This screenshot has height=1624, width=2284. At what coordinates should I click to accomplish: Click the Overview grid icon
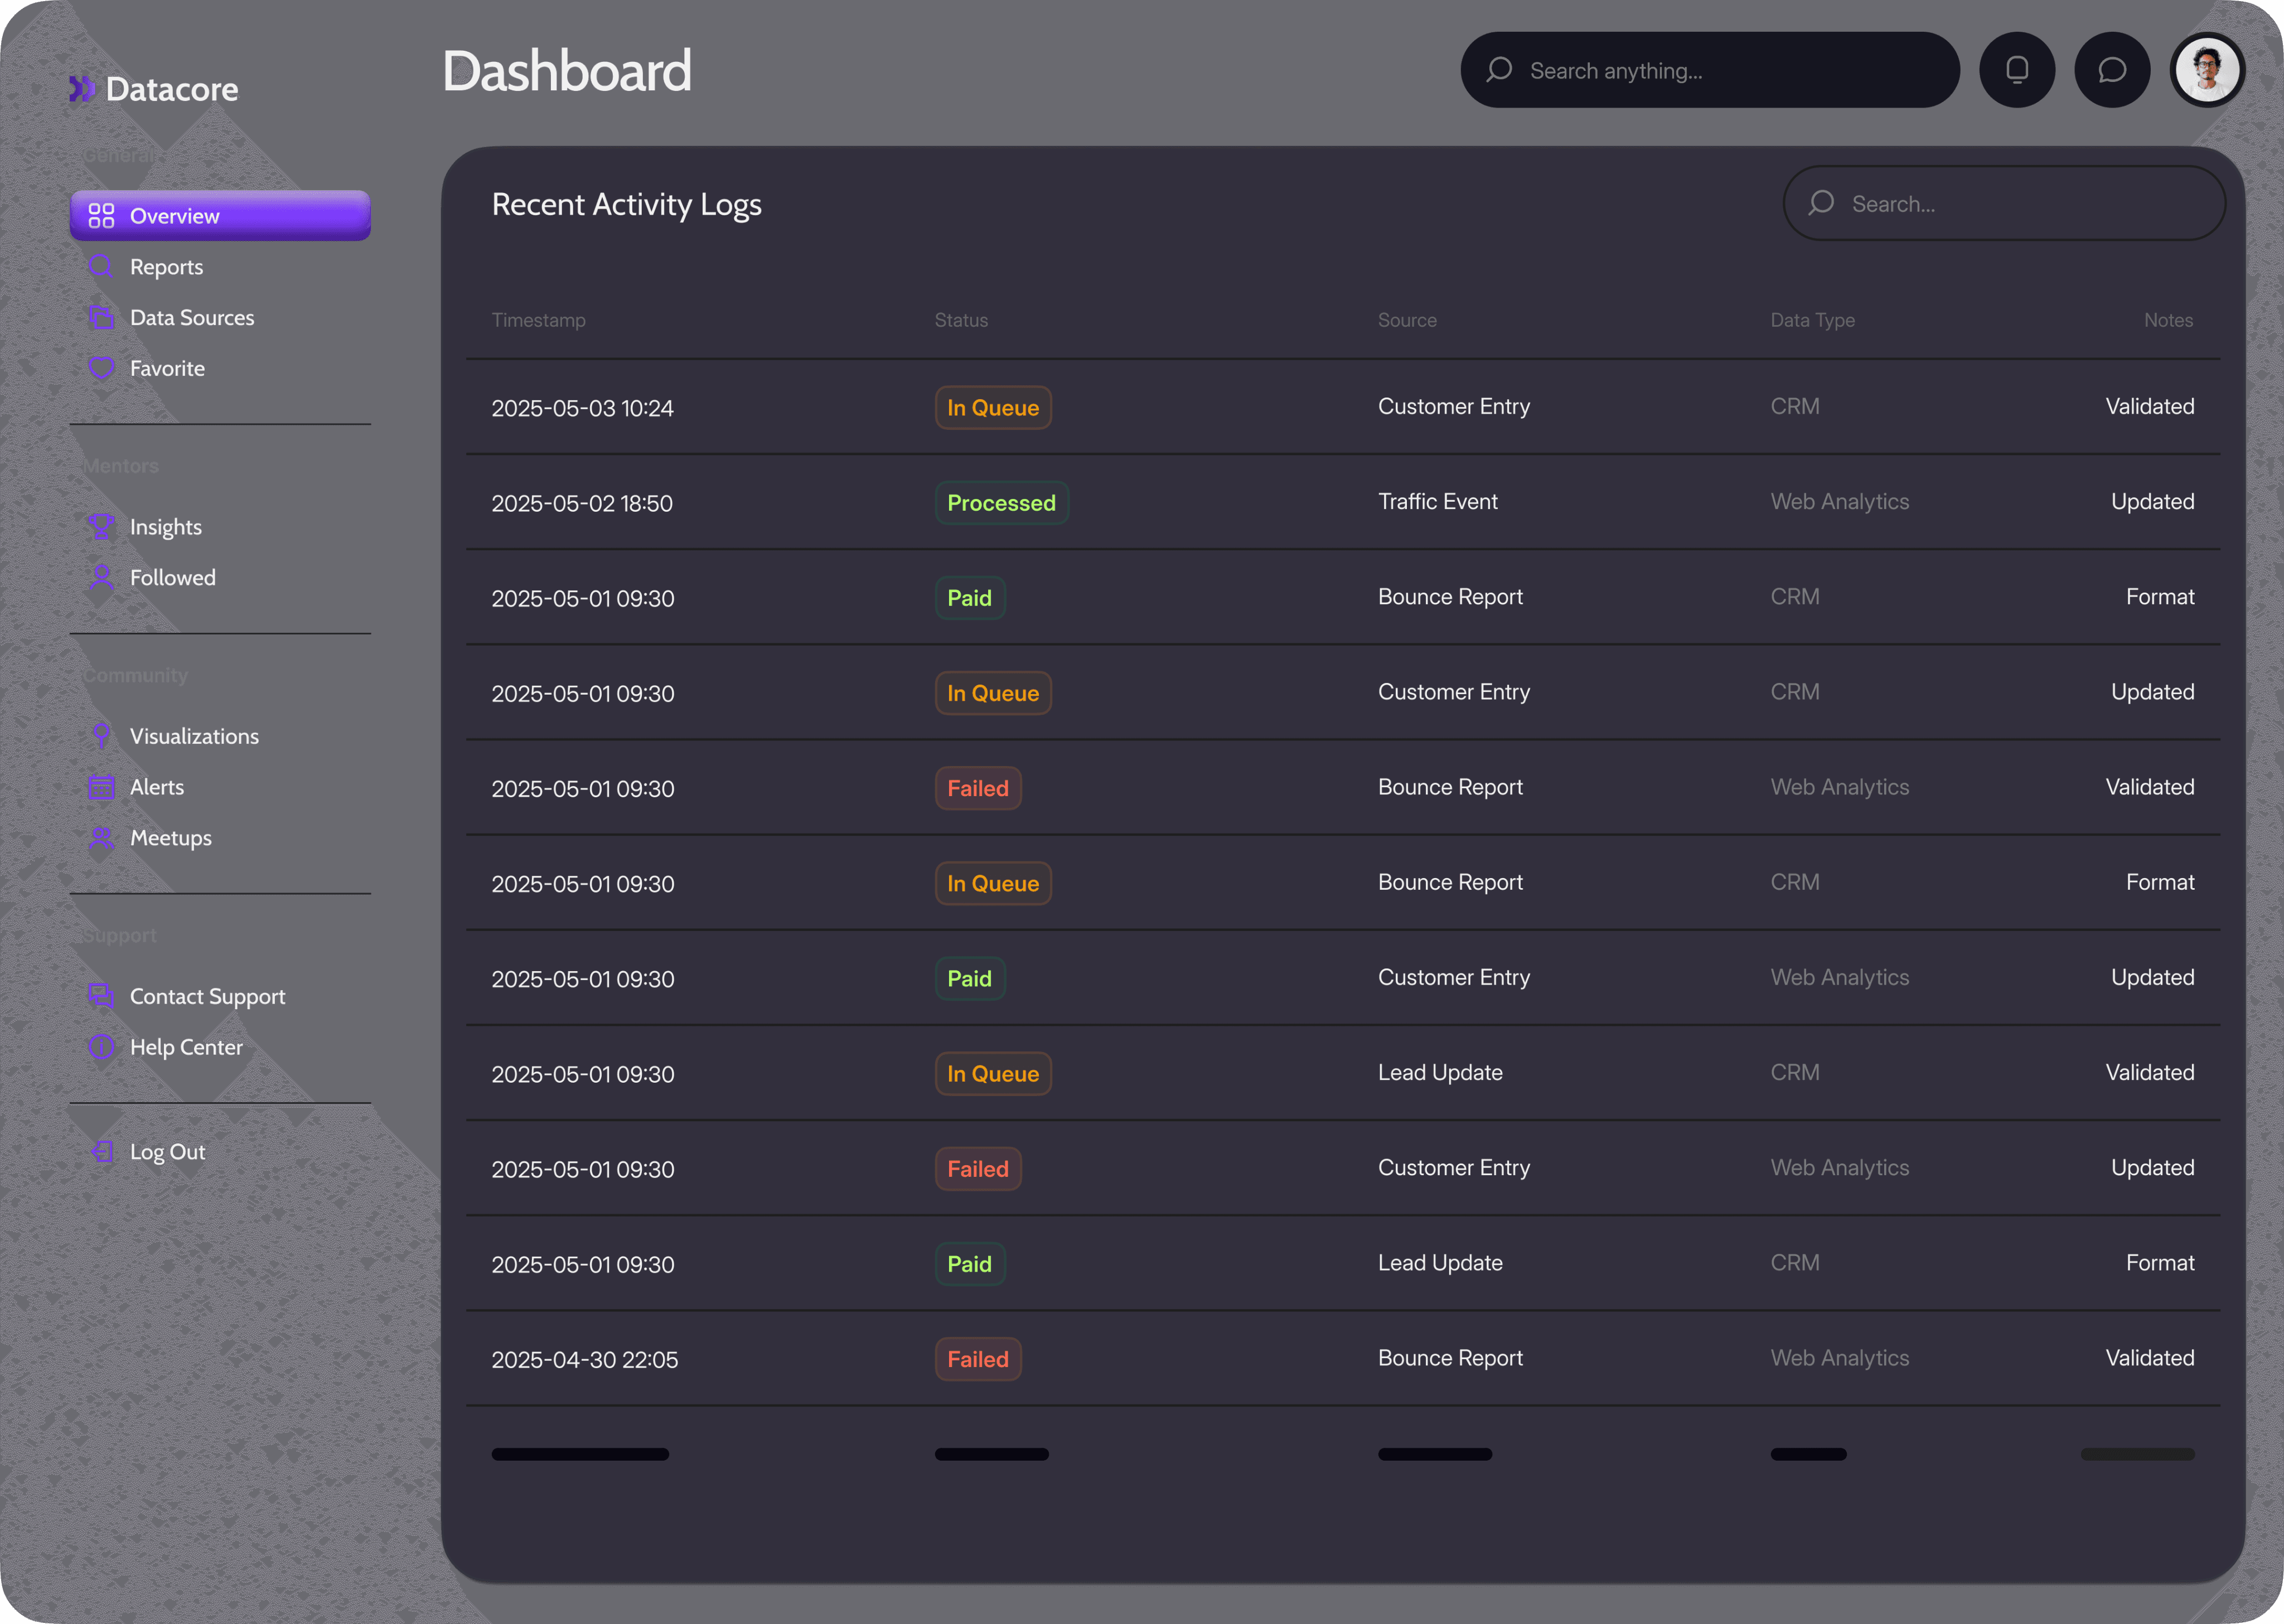click(101, 216)
